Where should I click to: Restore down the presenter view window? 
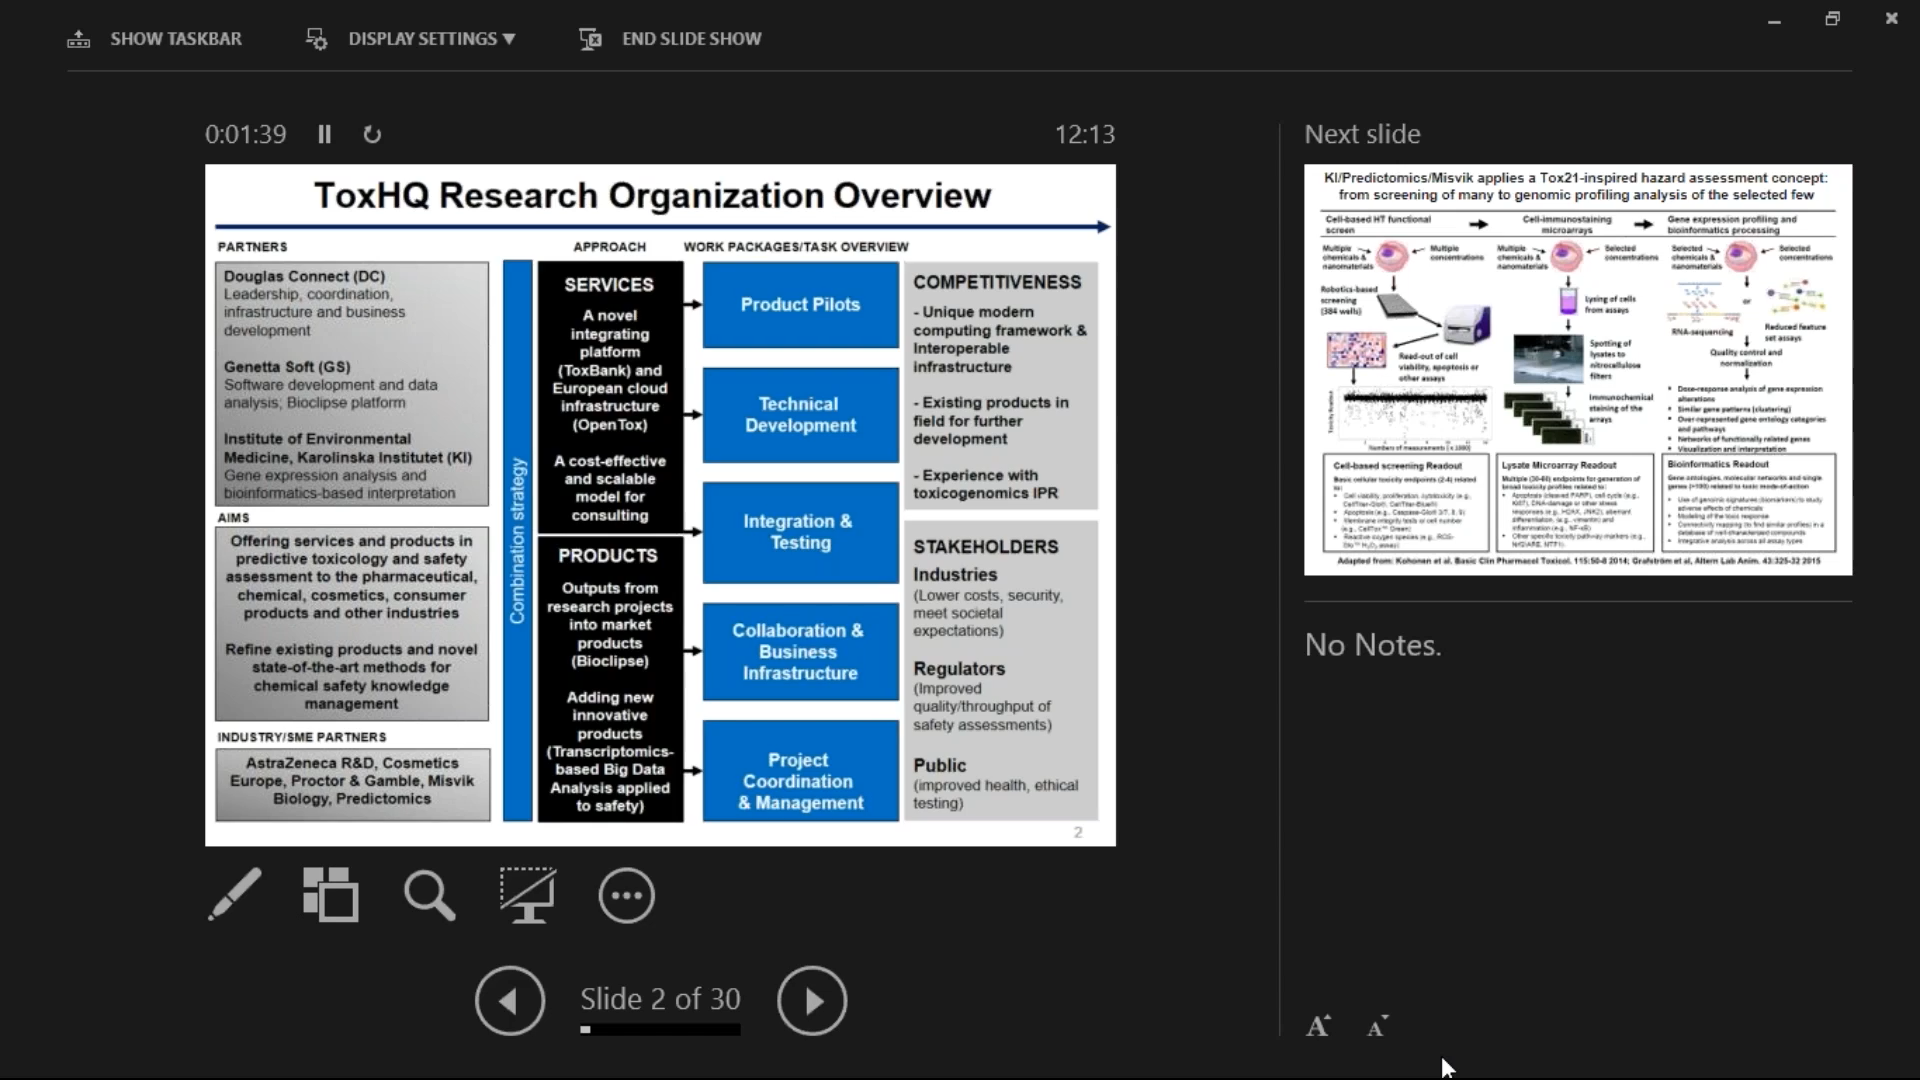coord(1832,19)
